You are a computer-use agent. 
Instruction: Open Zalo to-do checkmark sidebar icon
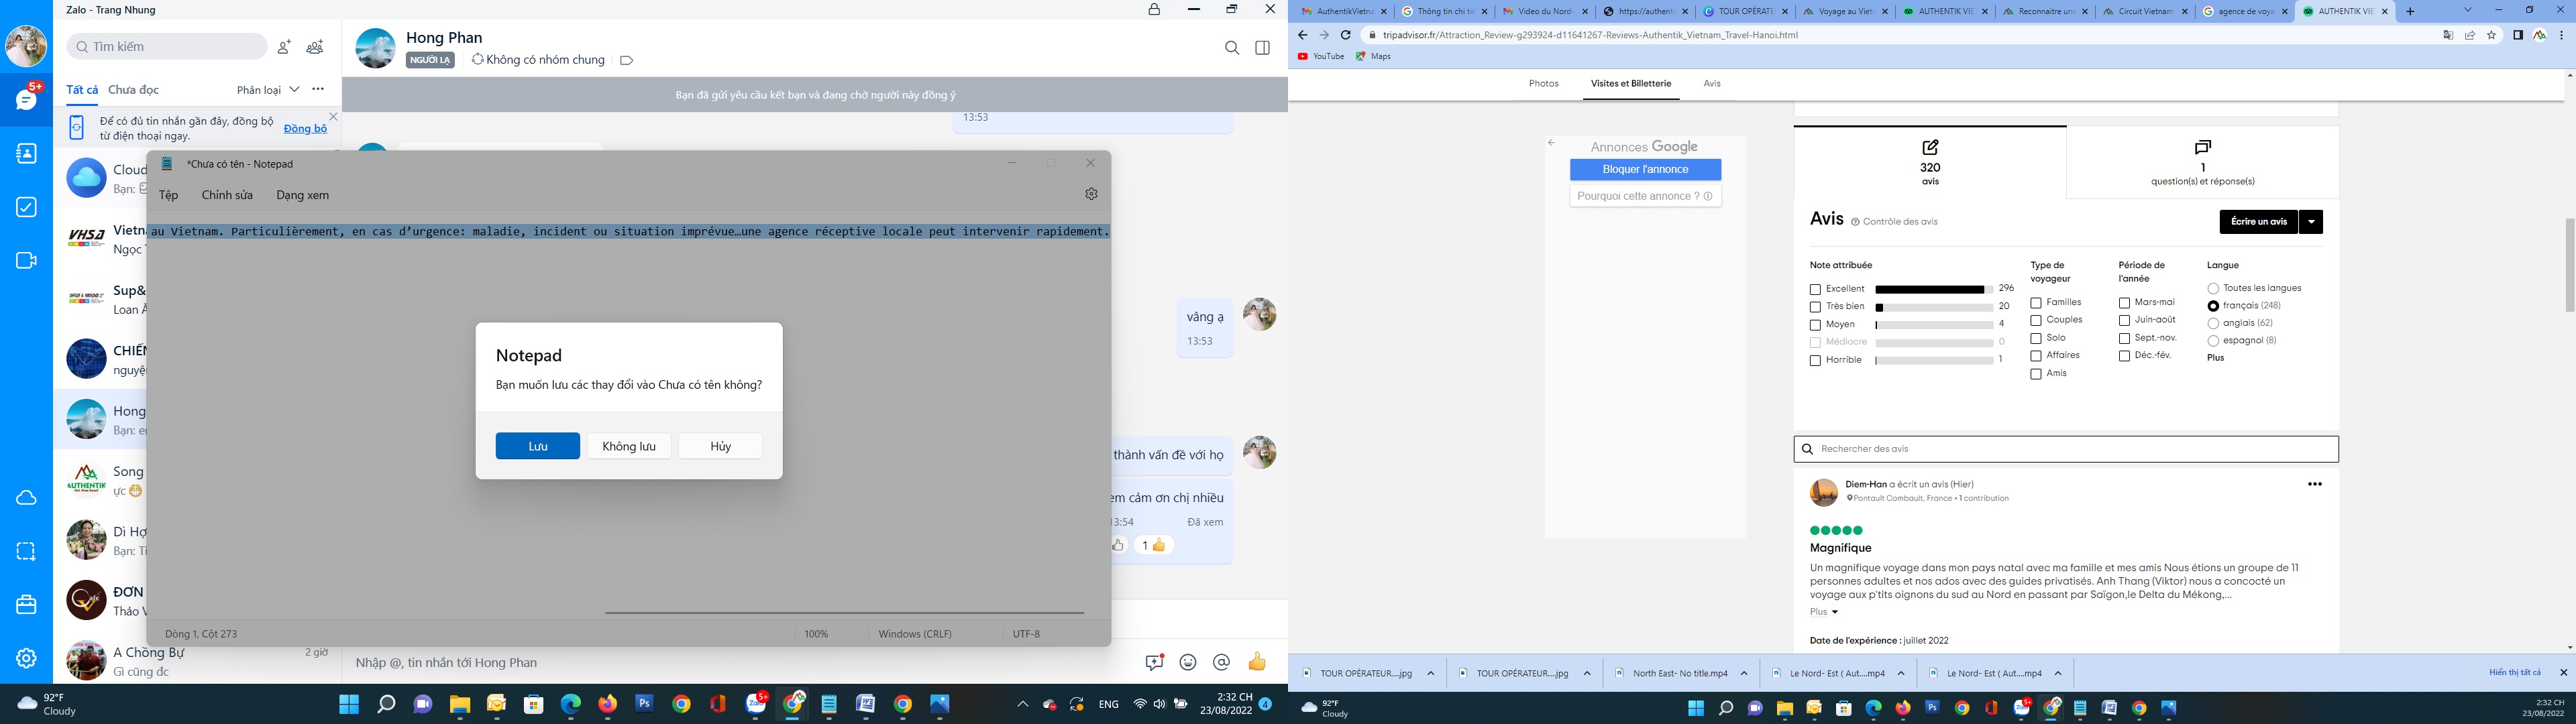pos(27,207)
